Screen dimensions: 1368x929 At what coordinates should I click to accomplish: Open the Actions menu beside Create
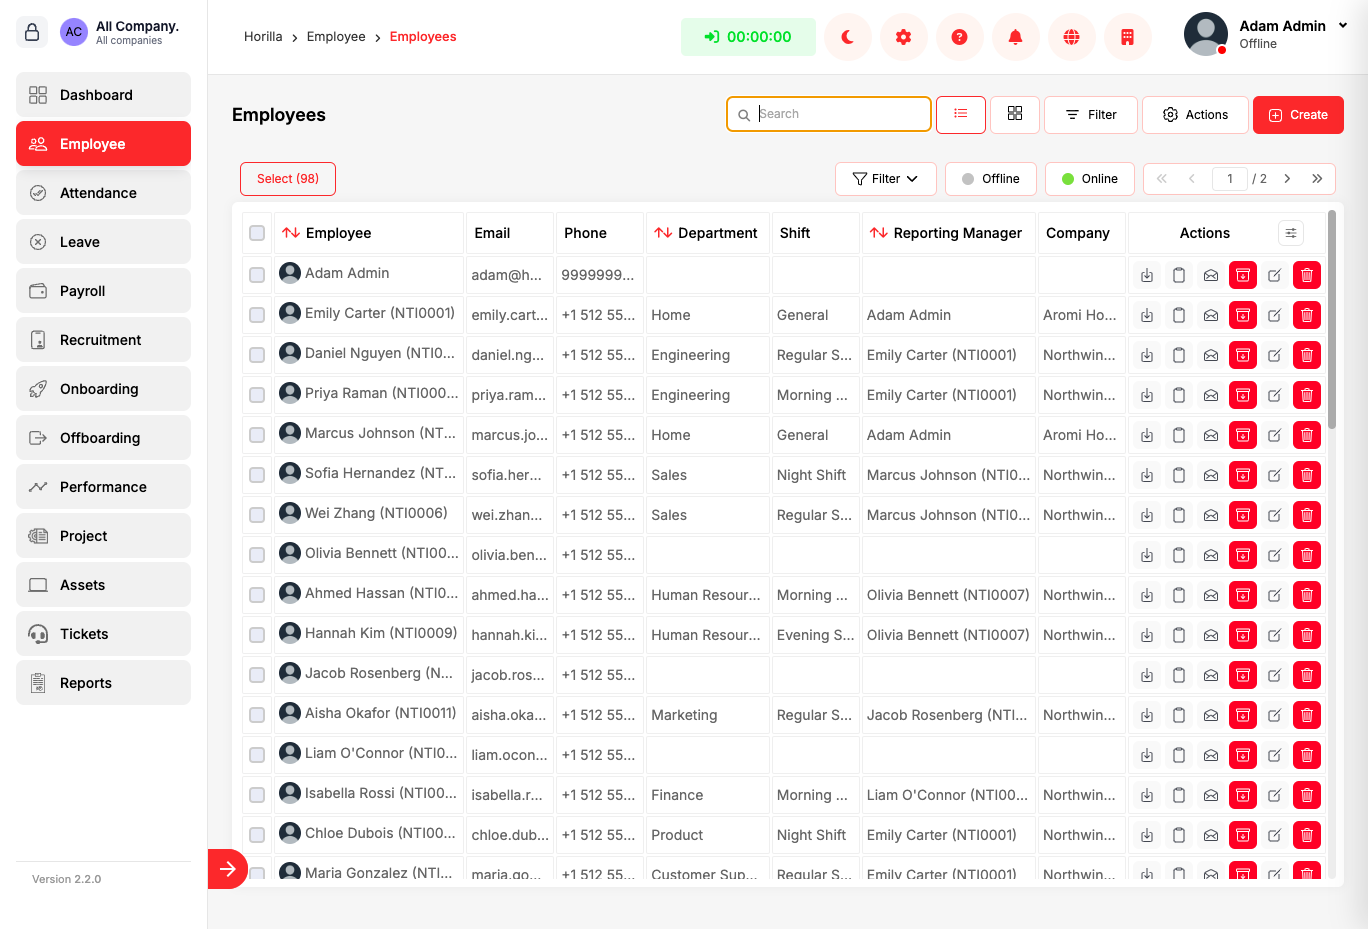[1195, 115]
